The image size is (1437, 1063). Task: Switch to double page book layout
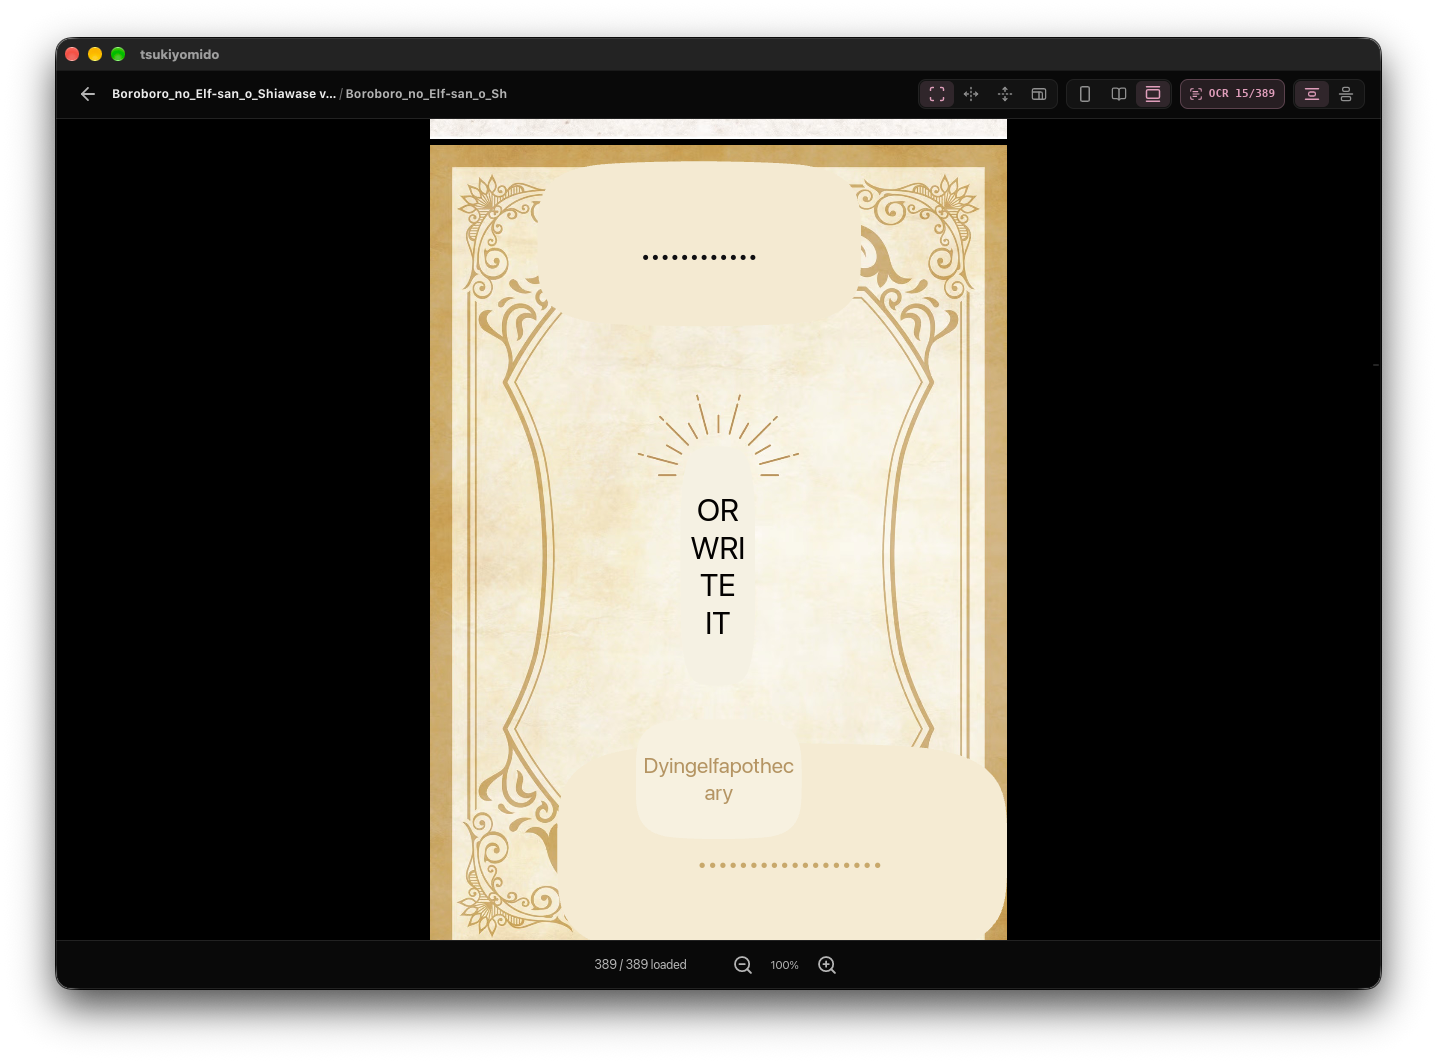pos(1119,94)
